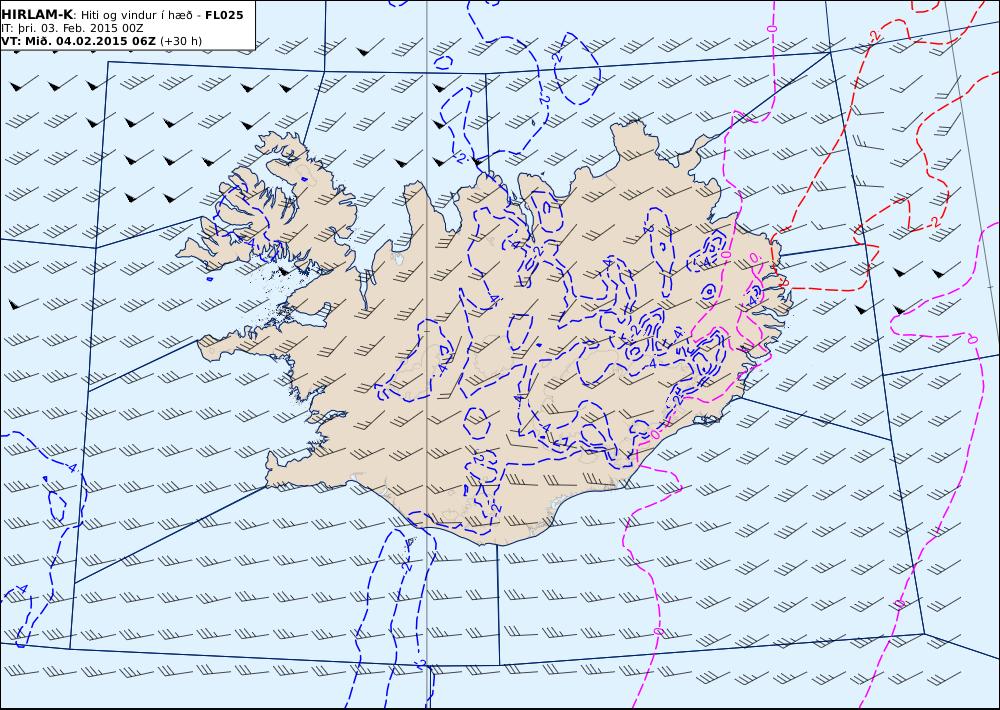The width and height of the screenshot is (1000, 710).
Task: Select the 'Hiti og vindur í hæð' text
Action: coord(136,15)
